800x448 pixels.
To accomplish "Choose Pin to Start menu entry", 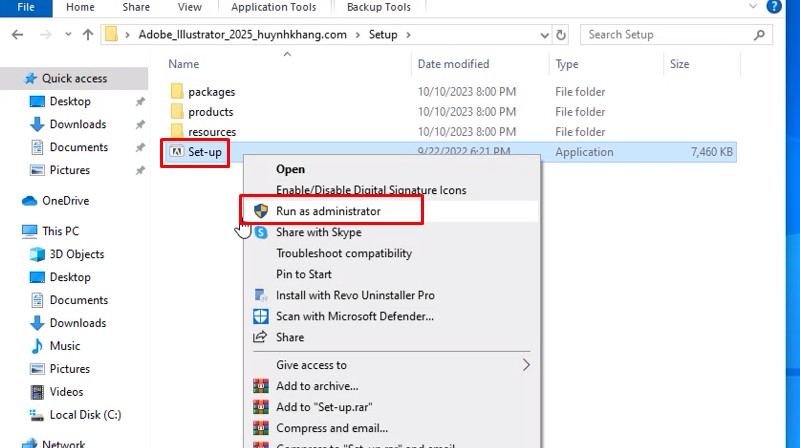I will (304, 274).
